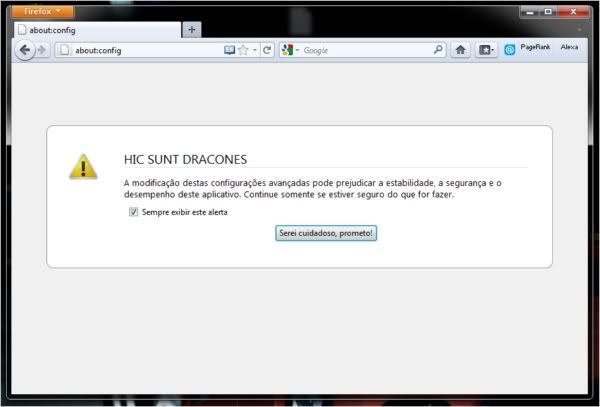The width and height of the screenshot is (600, 407).
Task: Click the 'Serei cuidadoso, prometo!' button
Action: (x=326, y=233)
